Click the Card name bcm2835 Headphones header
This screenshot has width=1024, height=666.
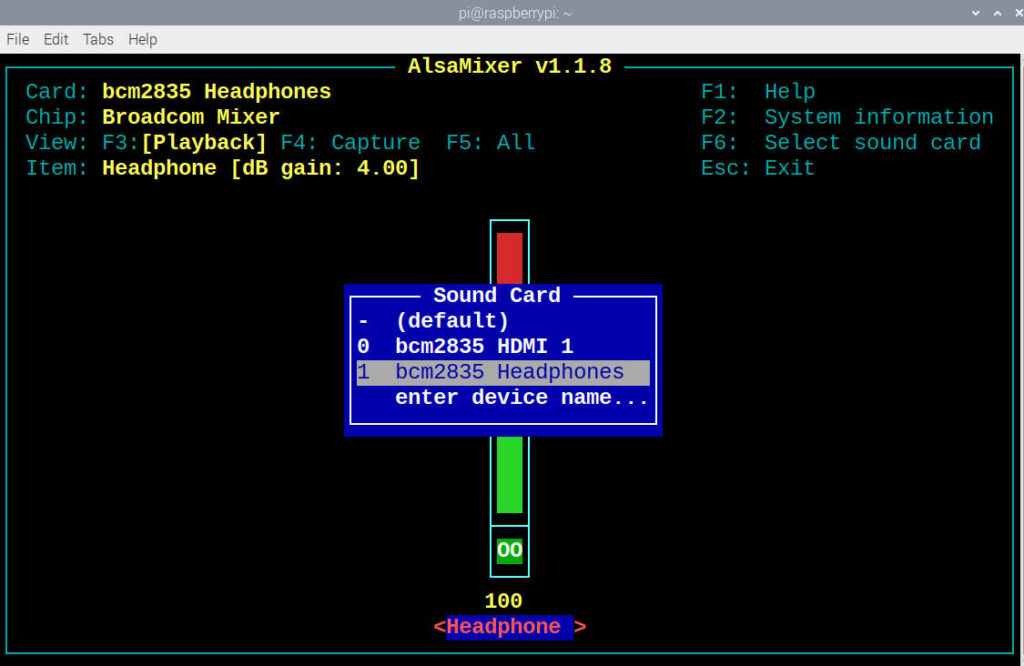[217, 91]
